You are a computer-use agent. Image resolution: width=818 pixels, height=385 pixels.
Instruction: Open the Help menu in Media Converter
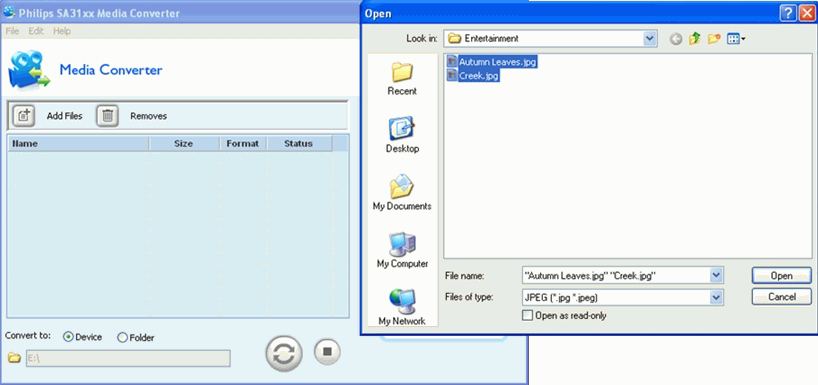point(62,31)
